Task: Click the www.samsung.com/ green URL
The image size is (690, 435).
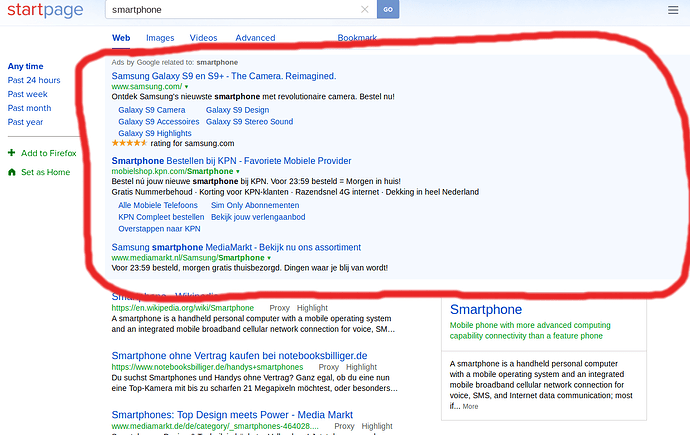Action: 147,87
